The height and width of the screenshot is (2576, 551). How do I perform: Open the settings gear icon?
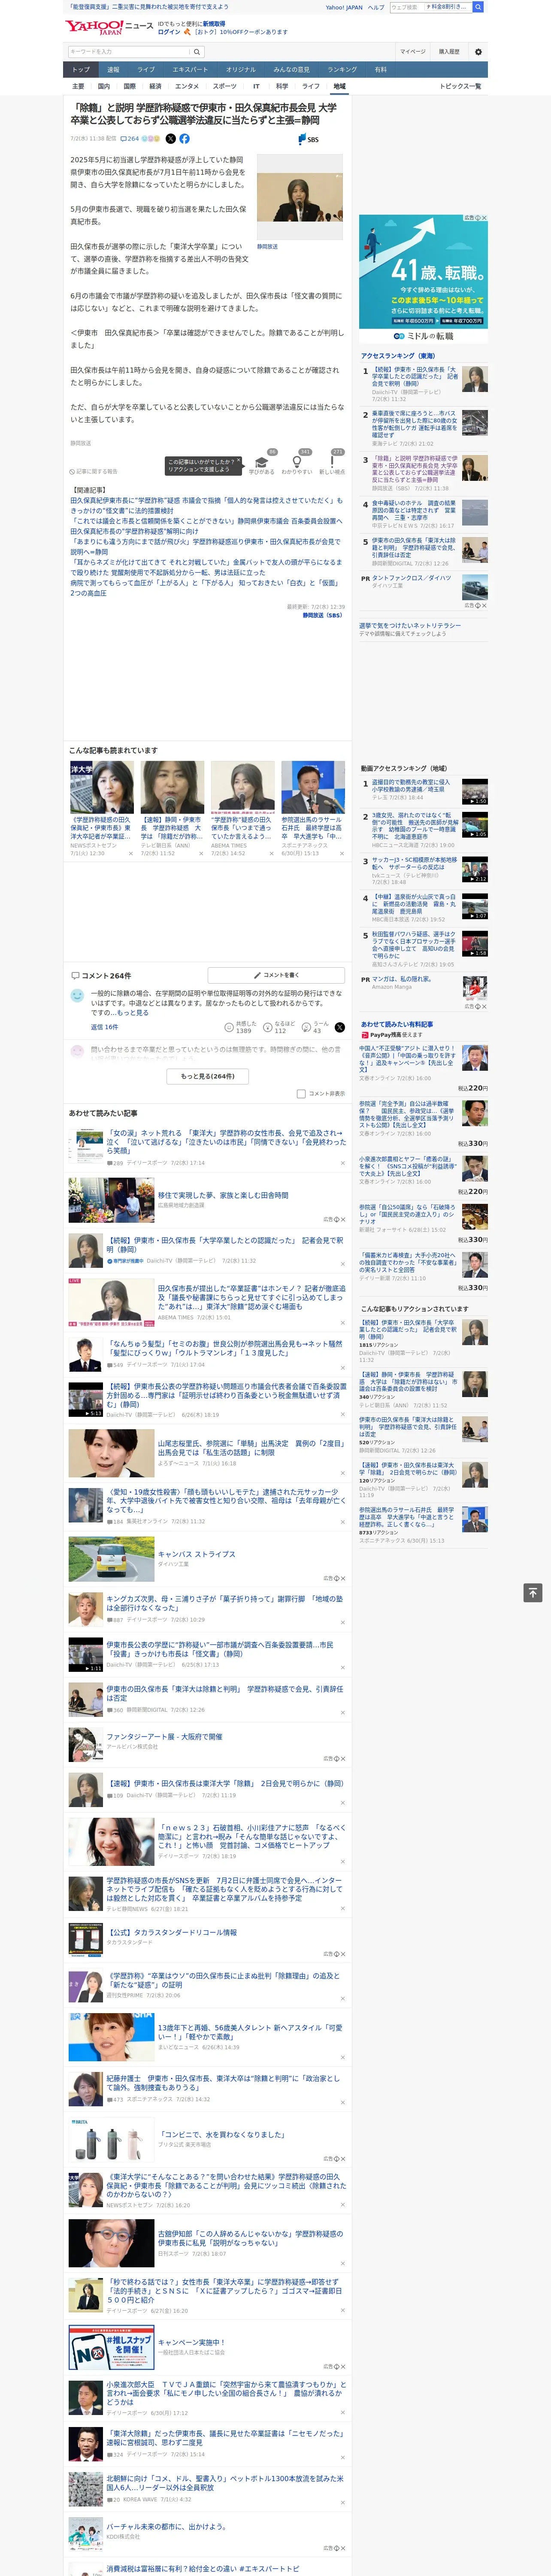coord(478,51)
